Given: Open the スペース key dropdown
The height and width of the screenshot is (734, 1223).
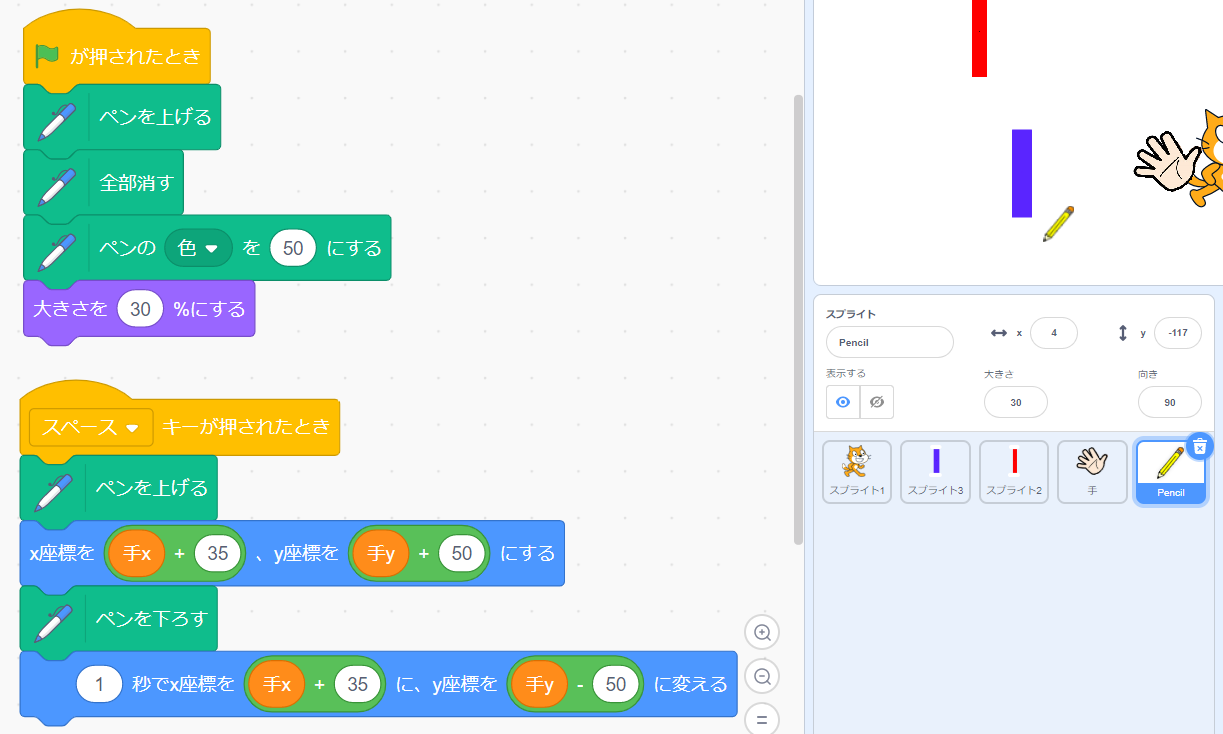Looking at the screenshot, I should click(x=91, y=427).
